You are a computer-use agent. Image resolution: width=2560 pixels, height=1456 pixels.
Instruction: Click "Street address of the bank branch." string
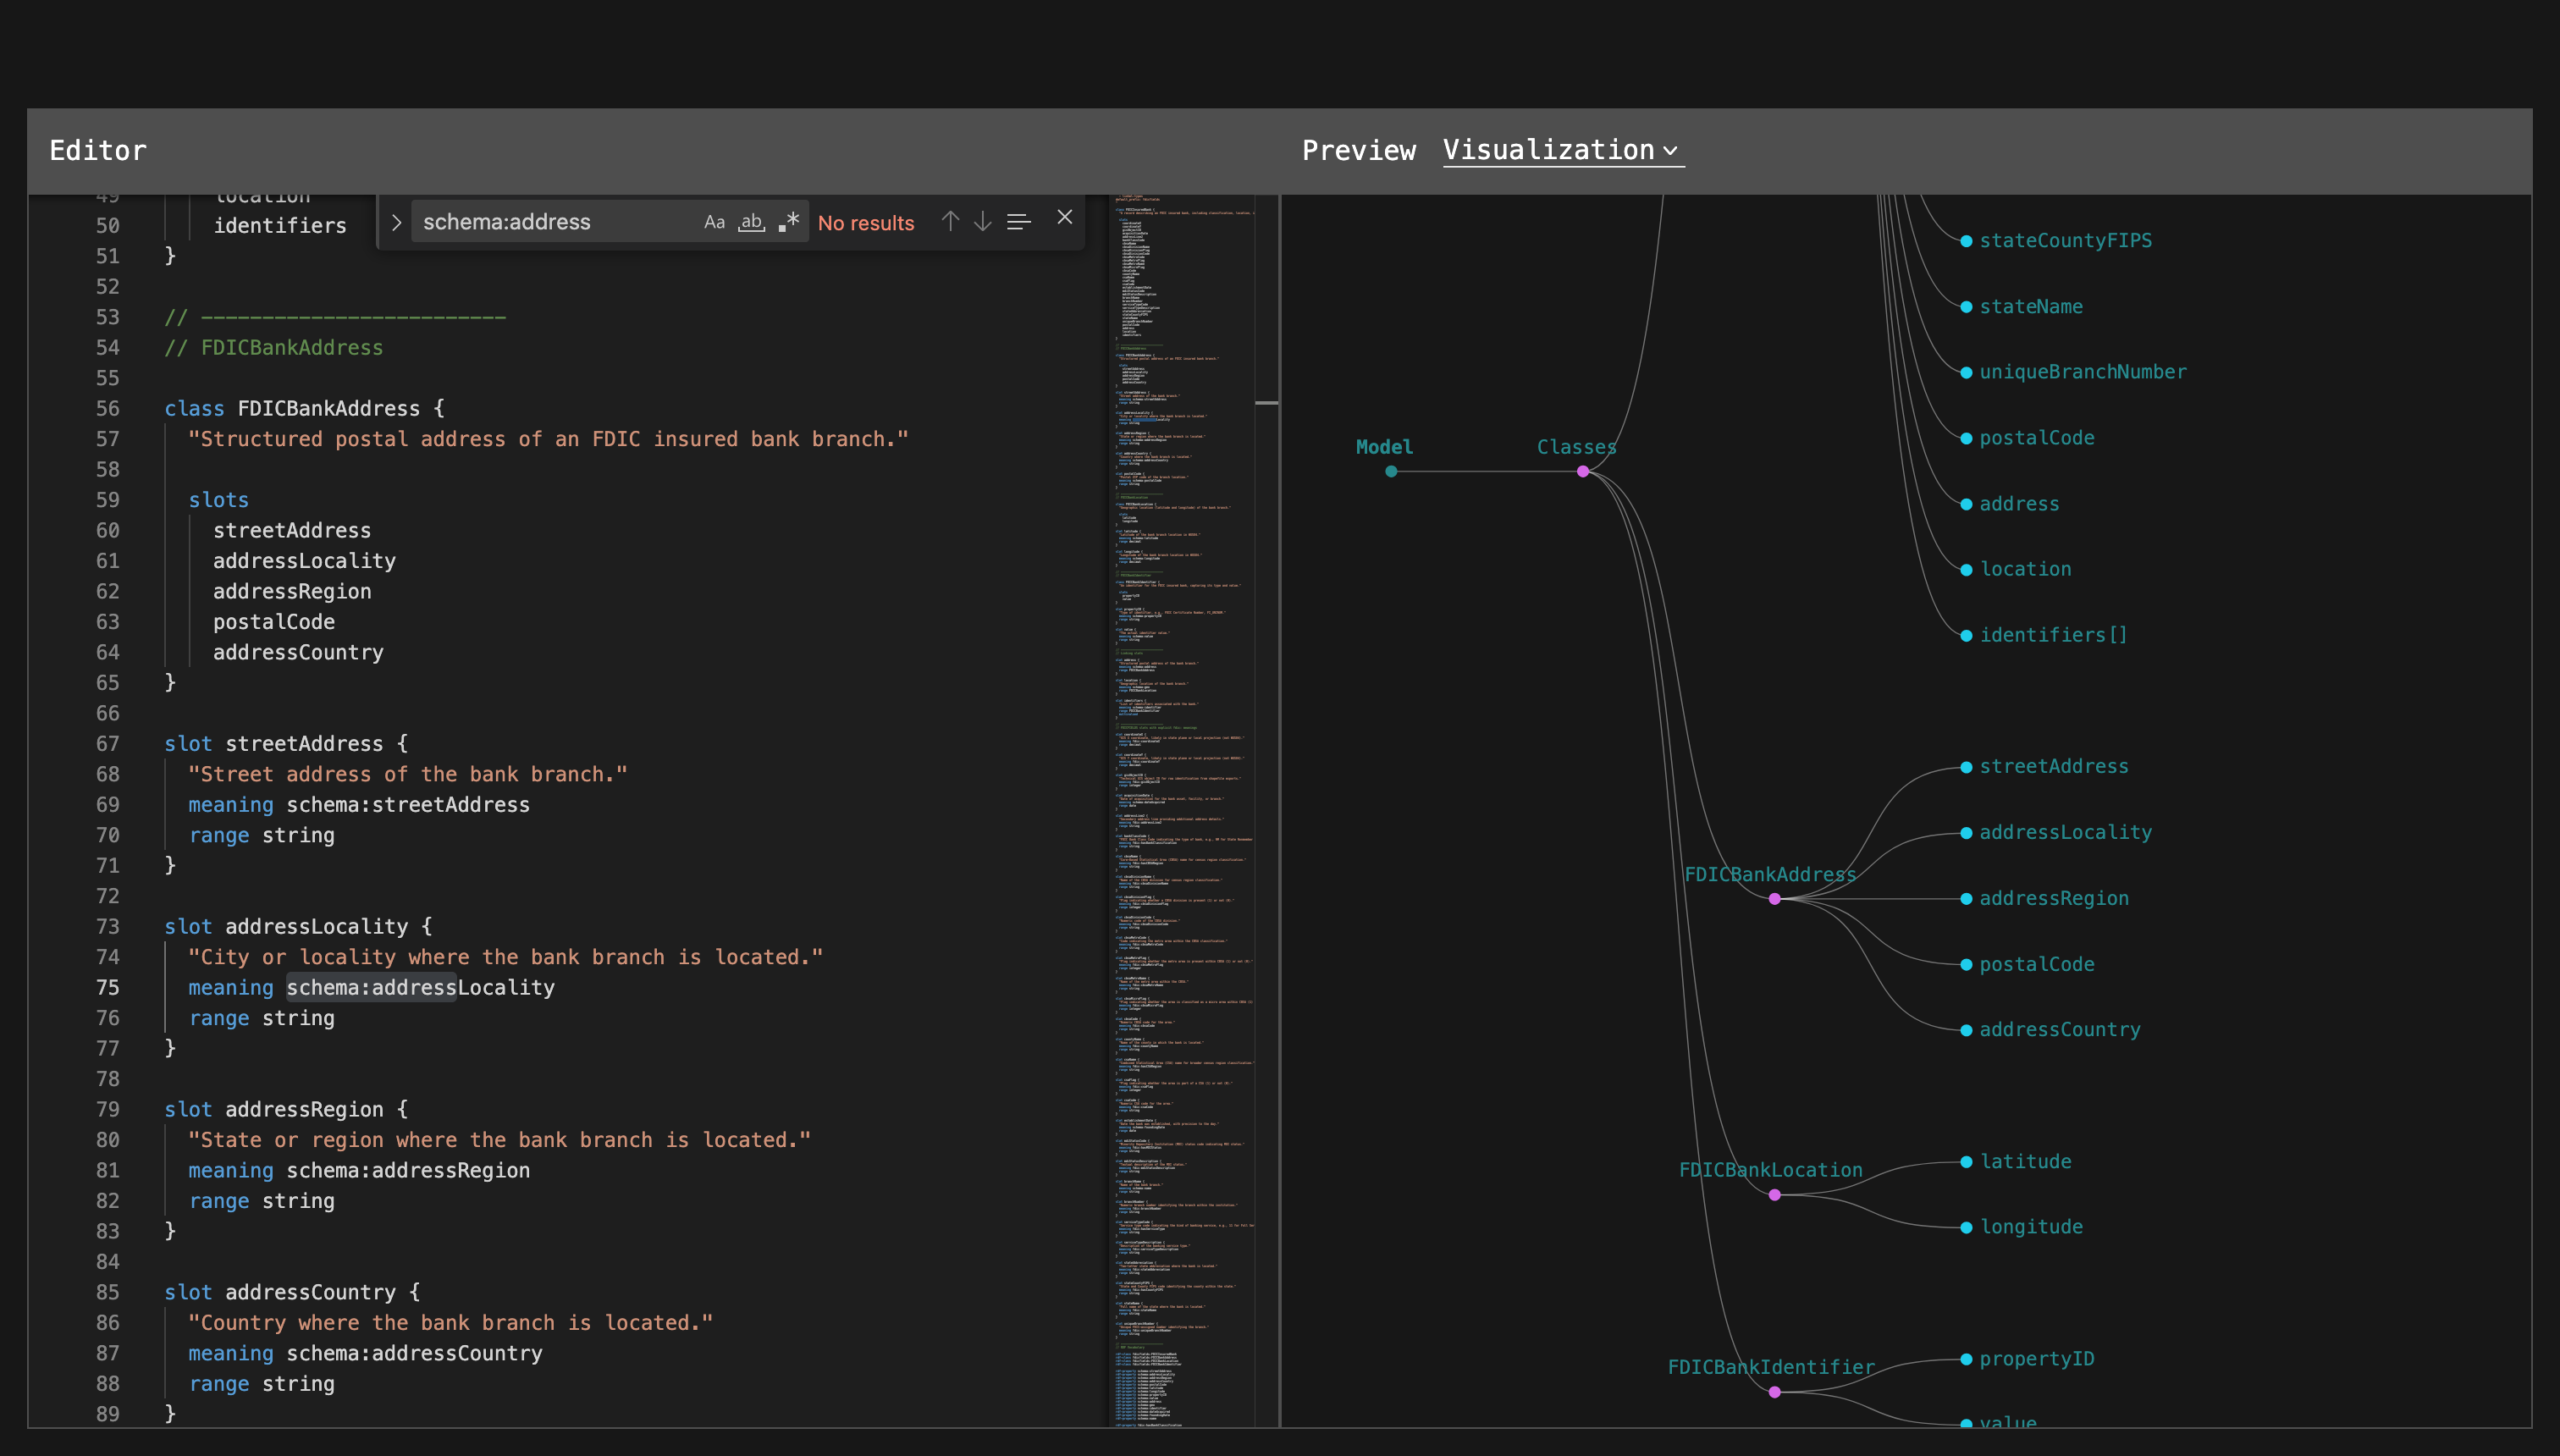pos(408,775)
